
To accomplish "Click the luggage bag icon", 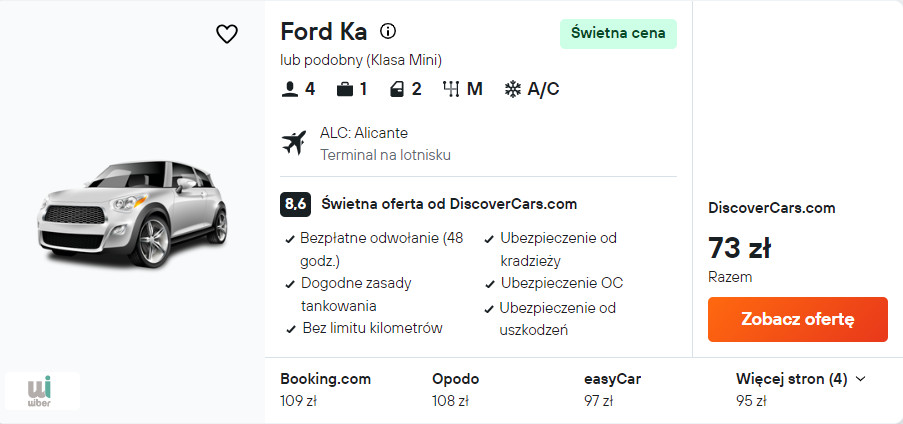I will pyautogui.click(x=345, y=89).
